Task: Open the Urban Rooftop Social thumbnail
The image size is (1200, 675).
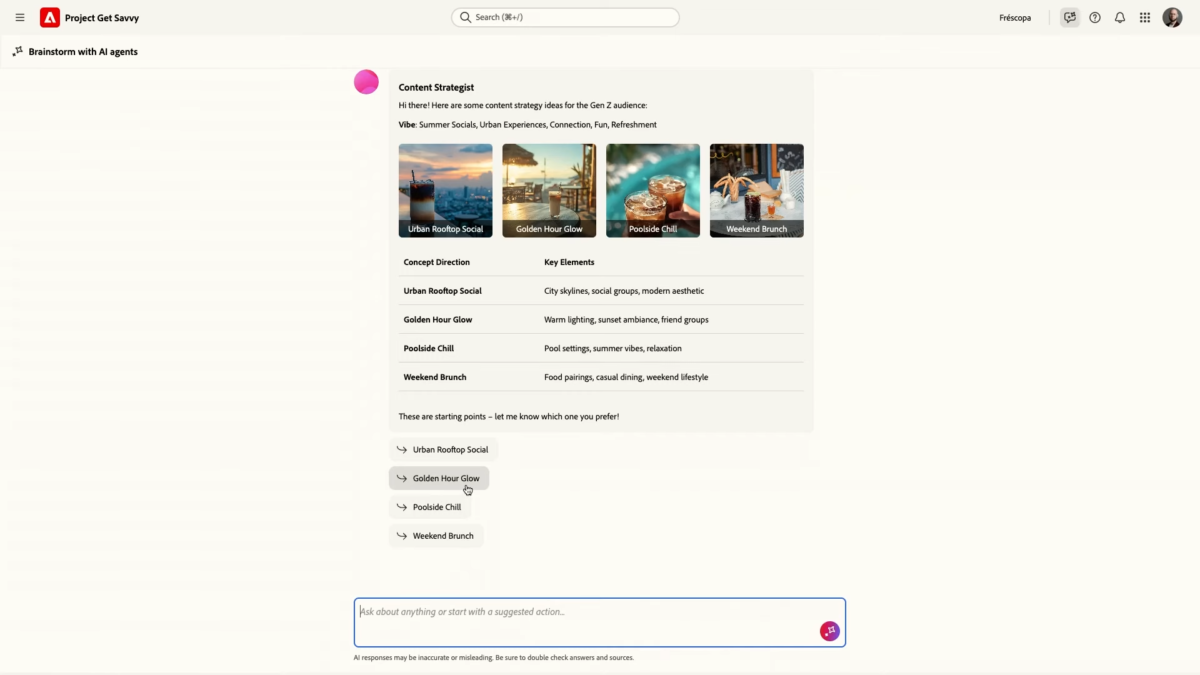Action: click(x=445, y=190)
